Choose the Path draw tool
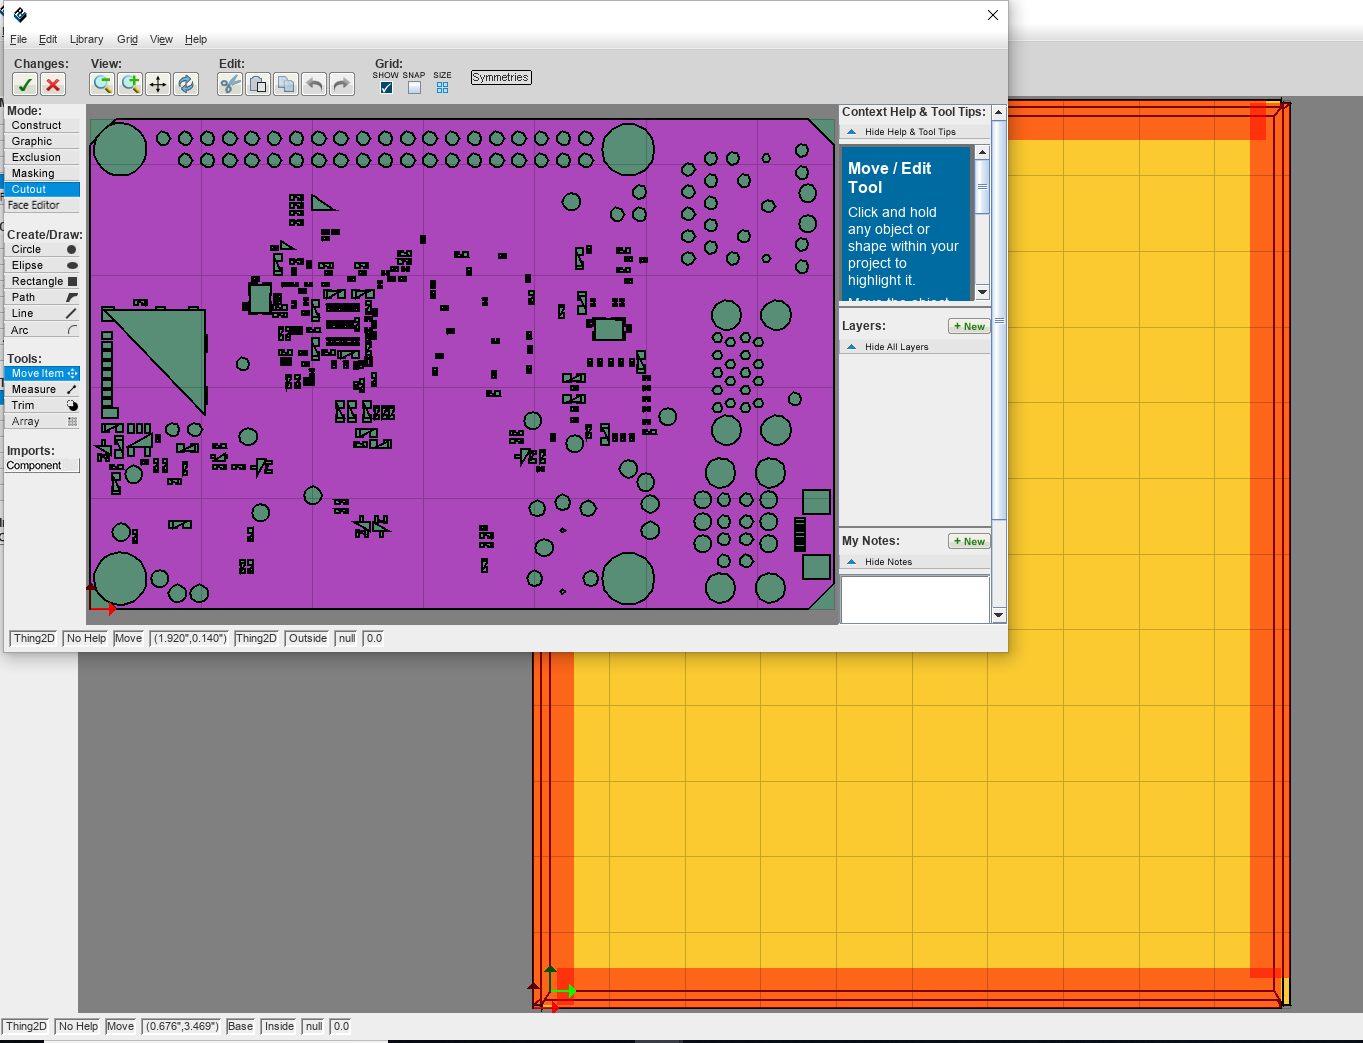 coord(42,297)
